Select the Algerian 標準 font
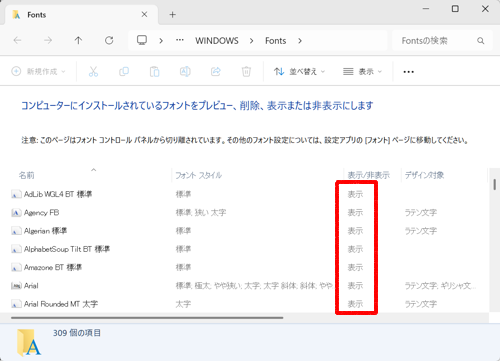500x361 pixels. [x=45, y=231]
